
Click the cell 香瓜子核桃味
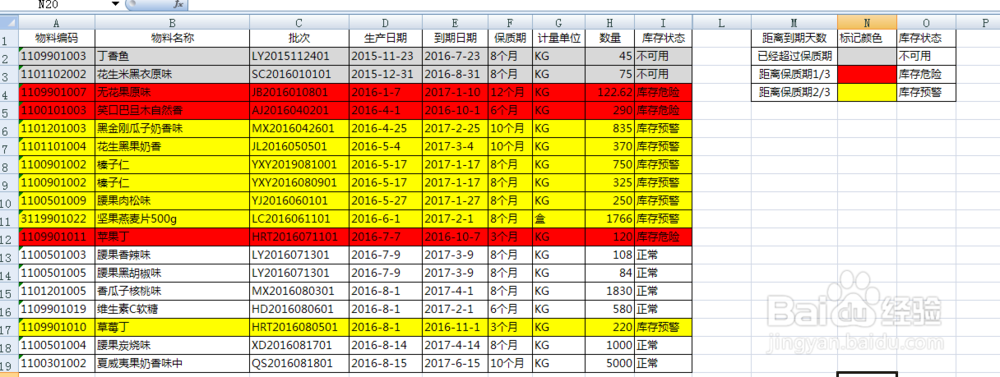point(172,292)
